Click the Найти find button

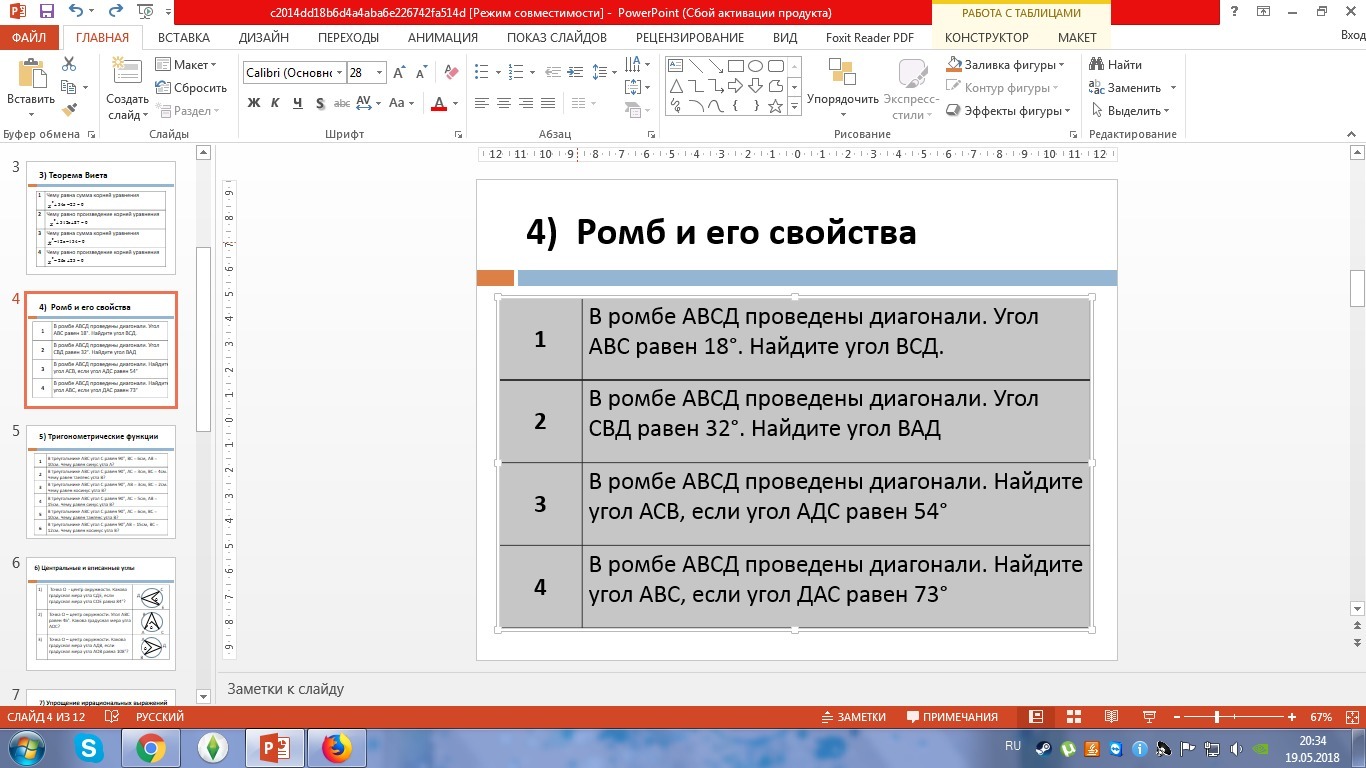[1115, 65]
